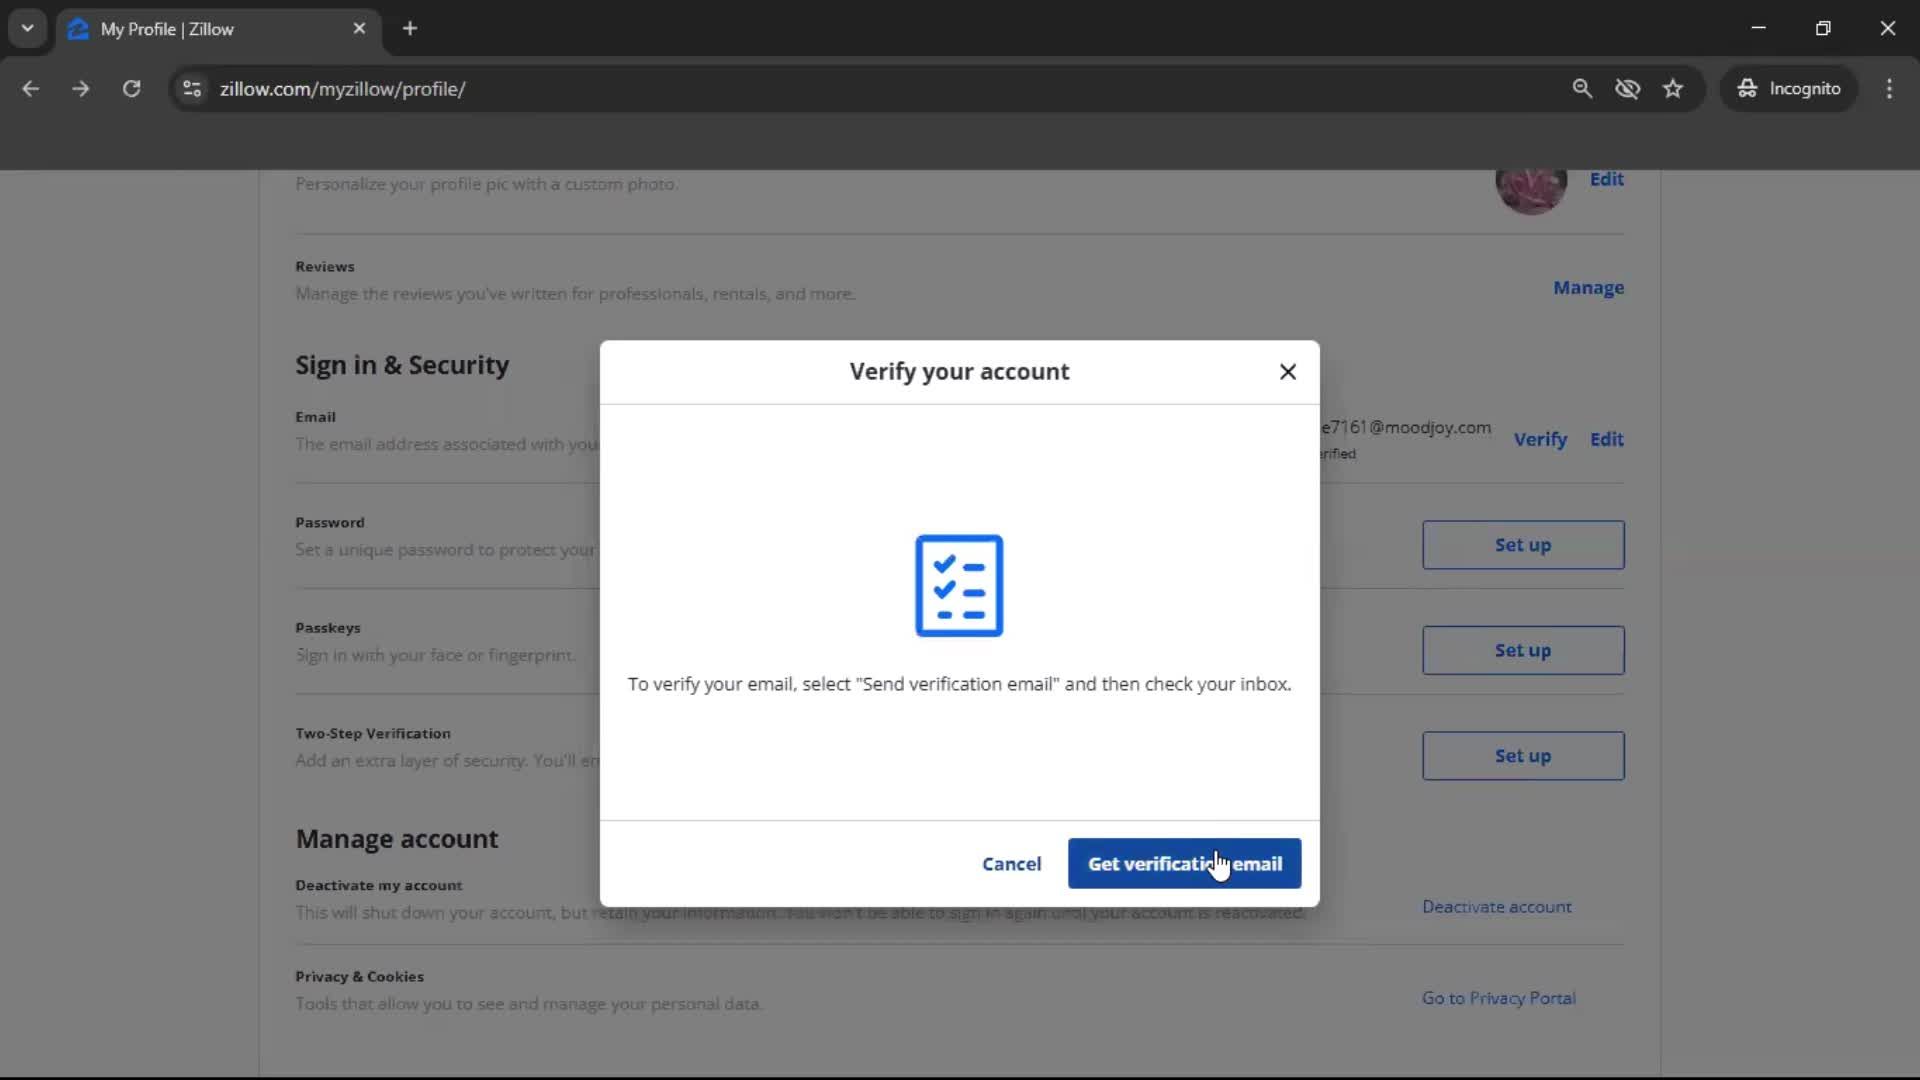
Task: Click inside the address bar
Action: 700,88
